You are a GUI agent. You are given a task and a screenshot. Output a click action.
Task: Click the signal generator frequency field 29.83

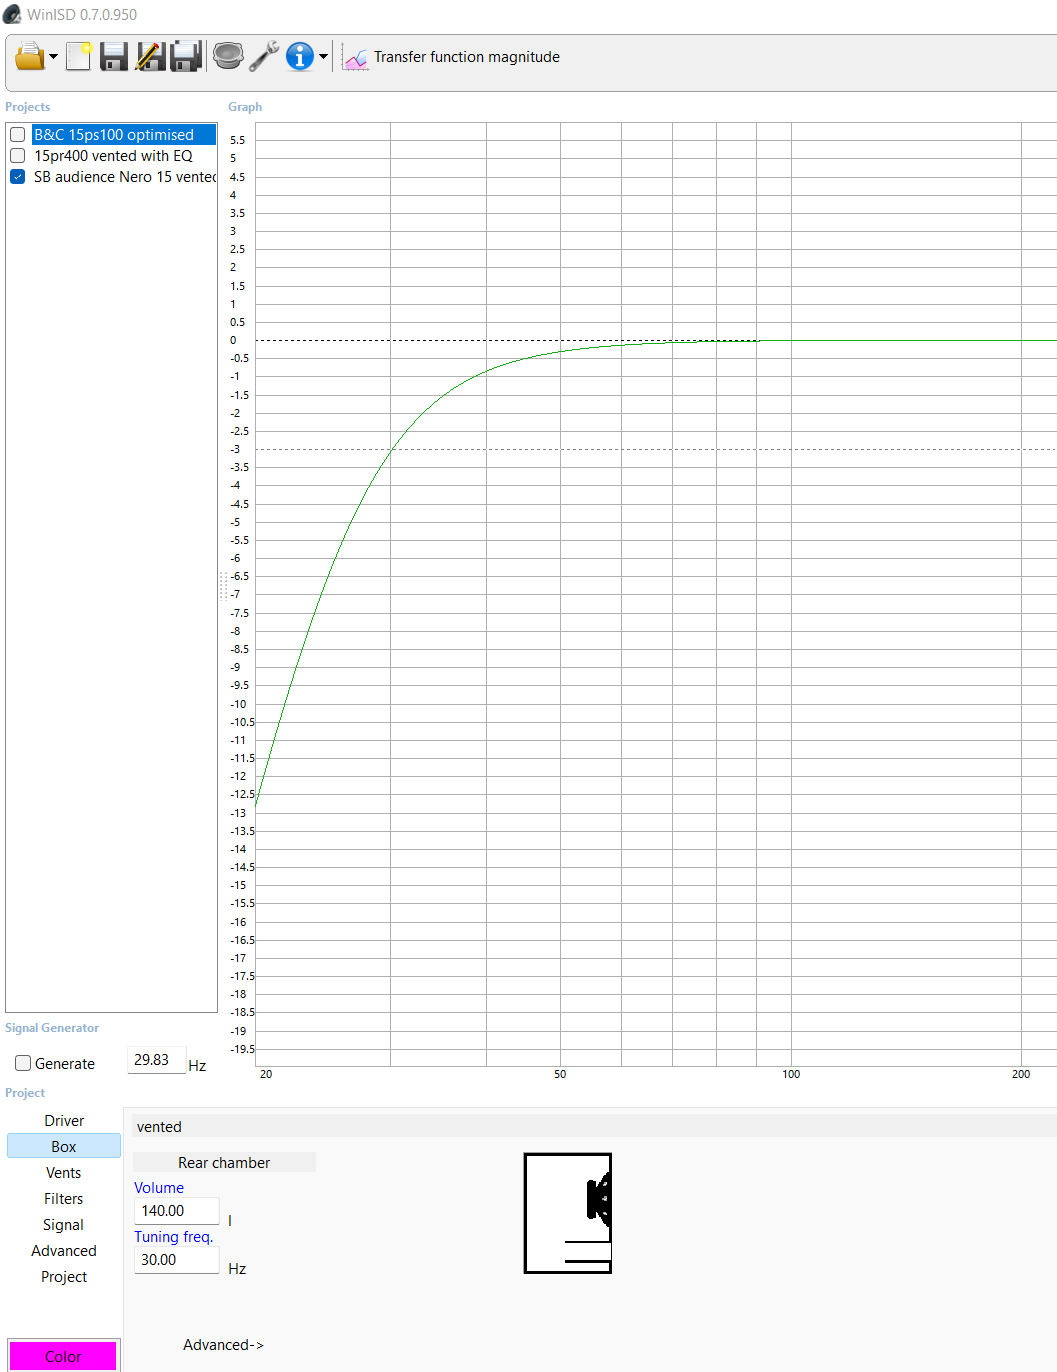[156, 1060]
